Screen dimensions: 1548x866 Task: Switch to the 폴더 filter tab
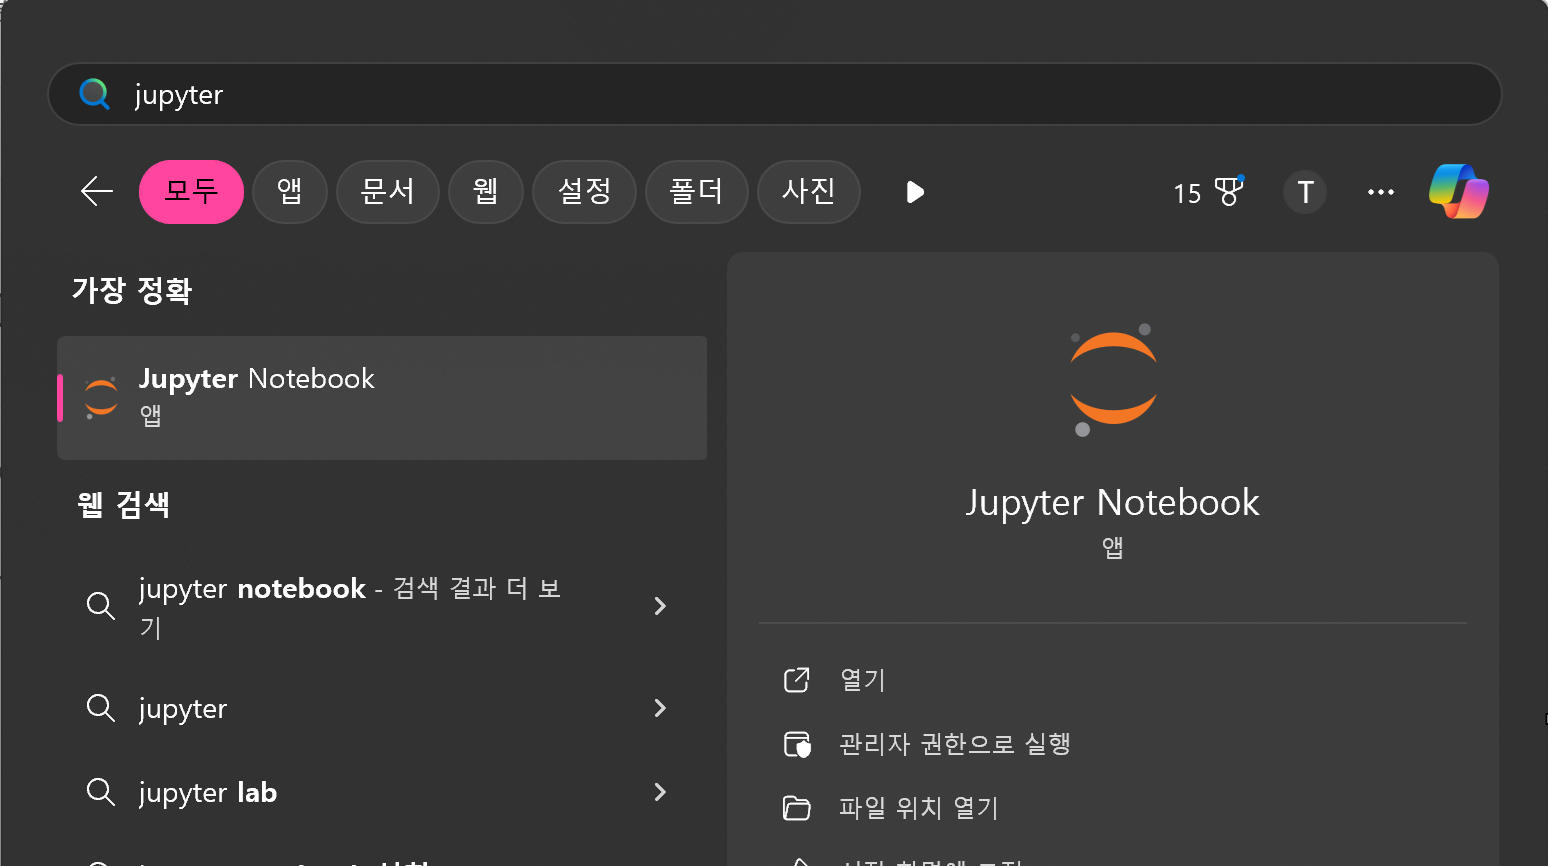(697, 191)
